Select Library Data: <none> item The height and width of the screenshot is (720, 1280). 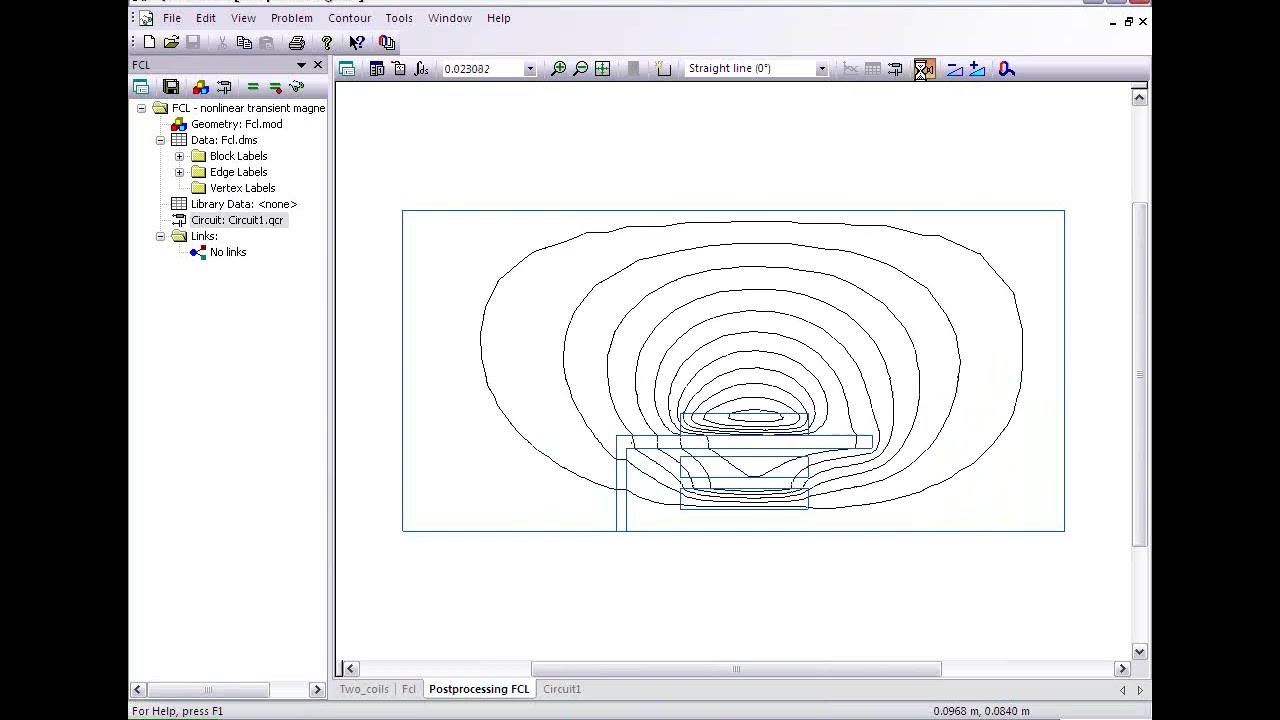244,204
